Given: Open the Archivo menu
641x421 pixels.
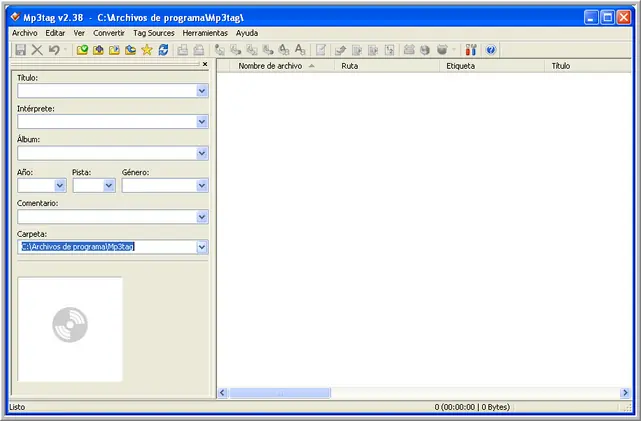Looking at the screenshot, I should point(25,33).
